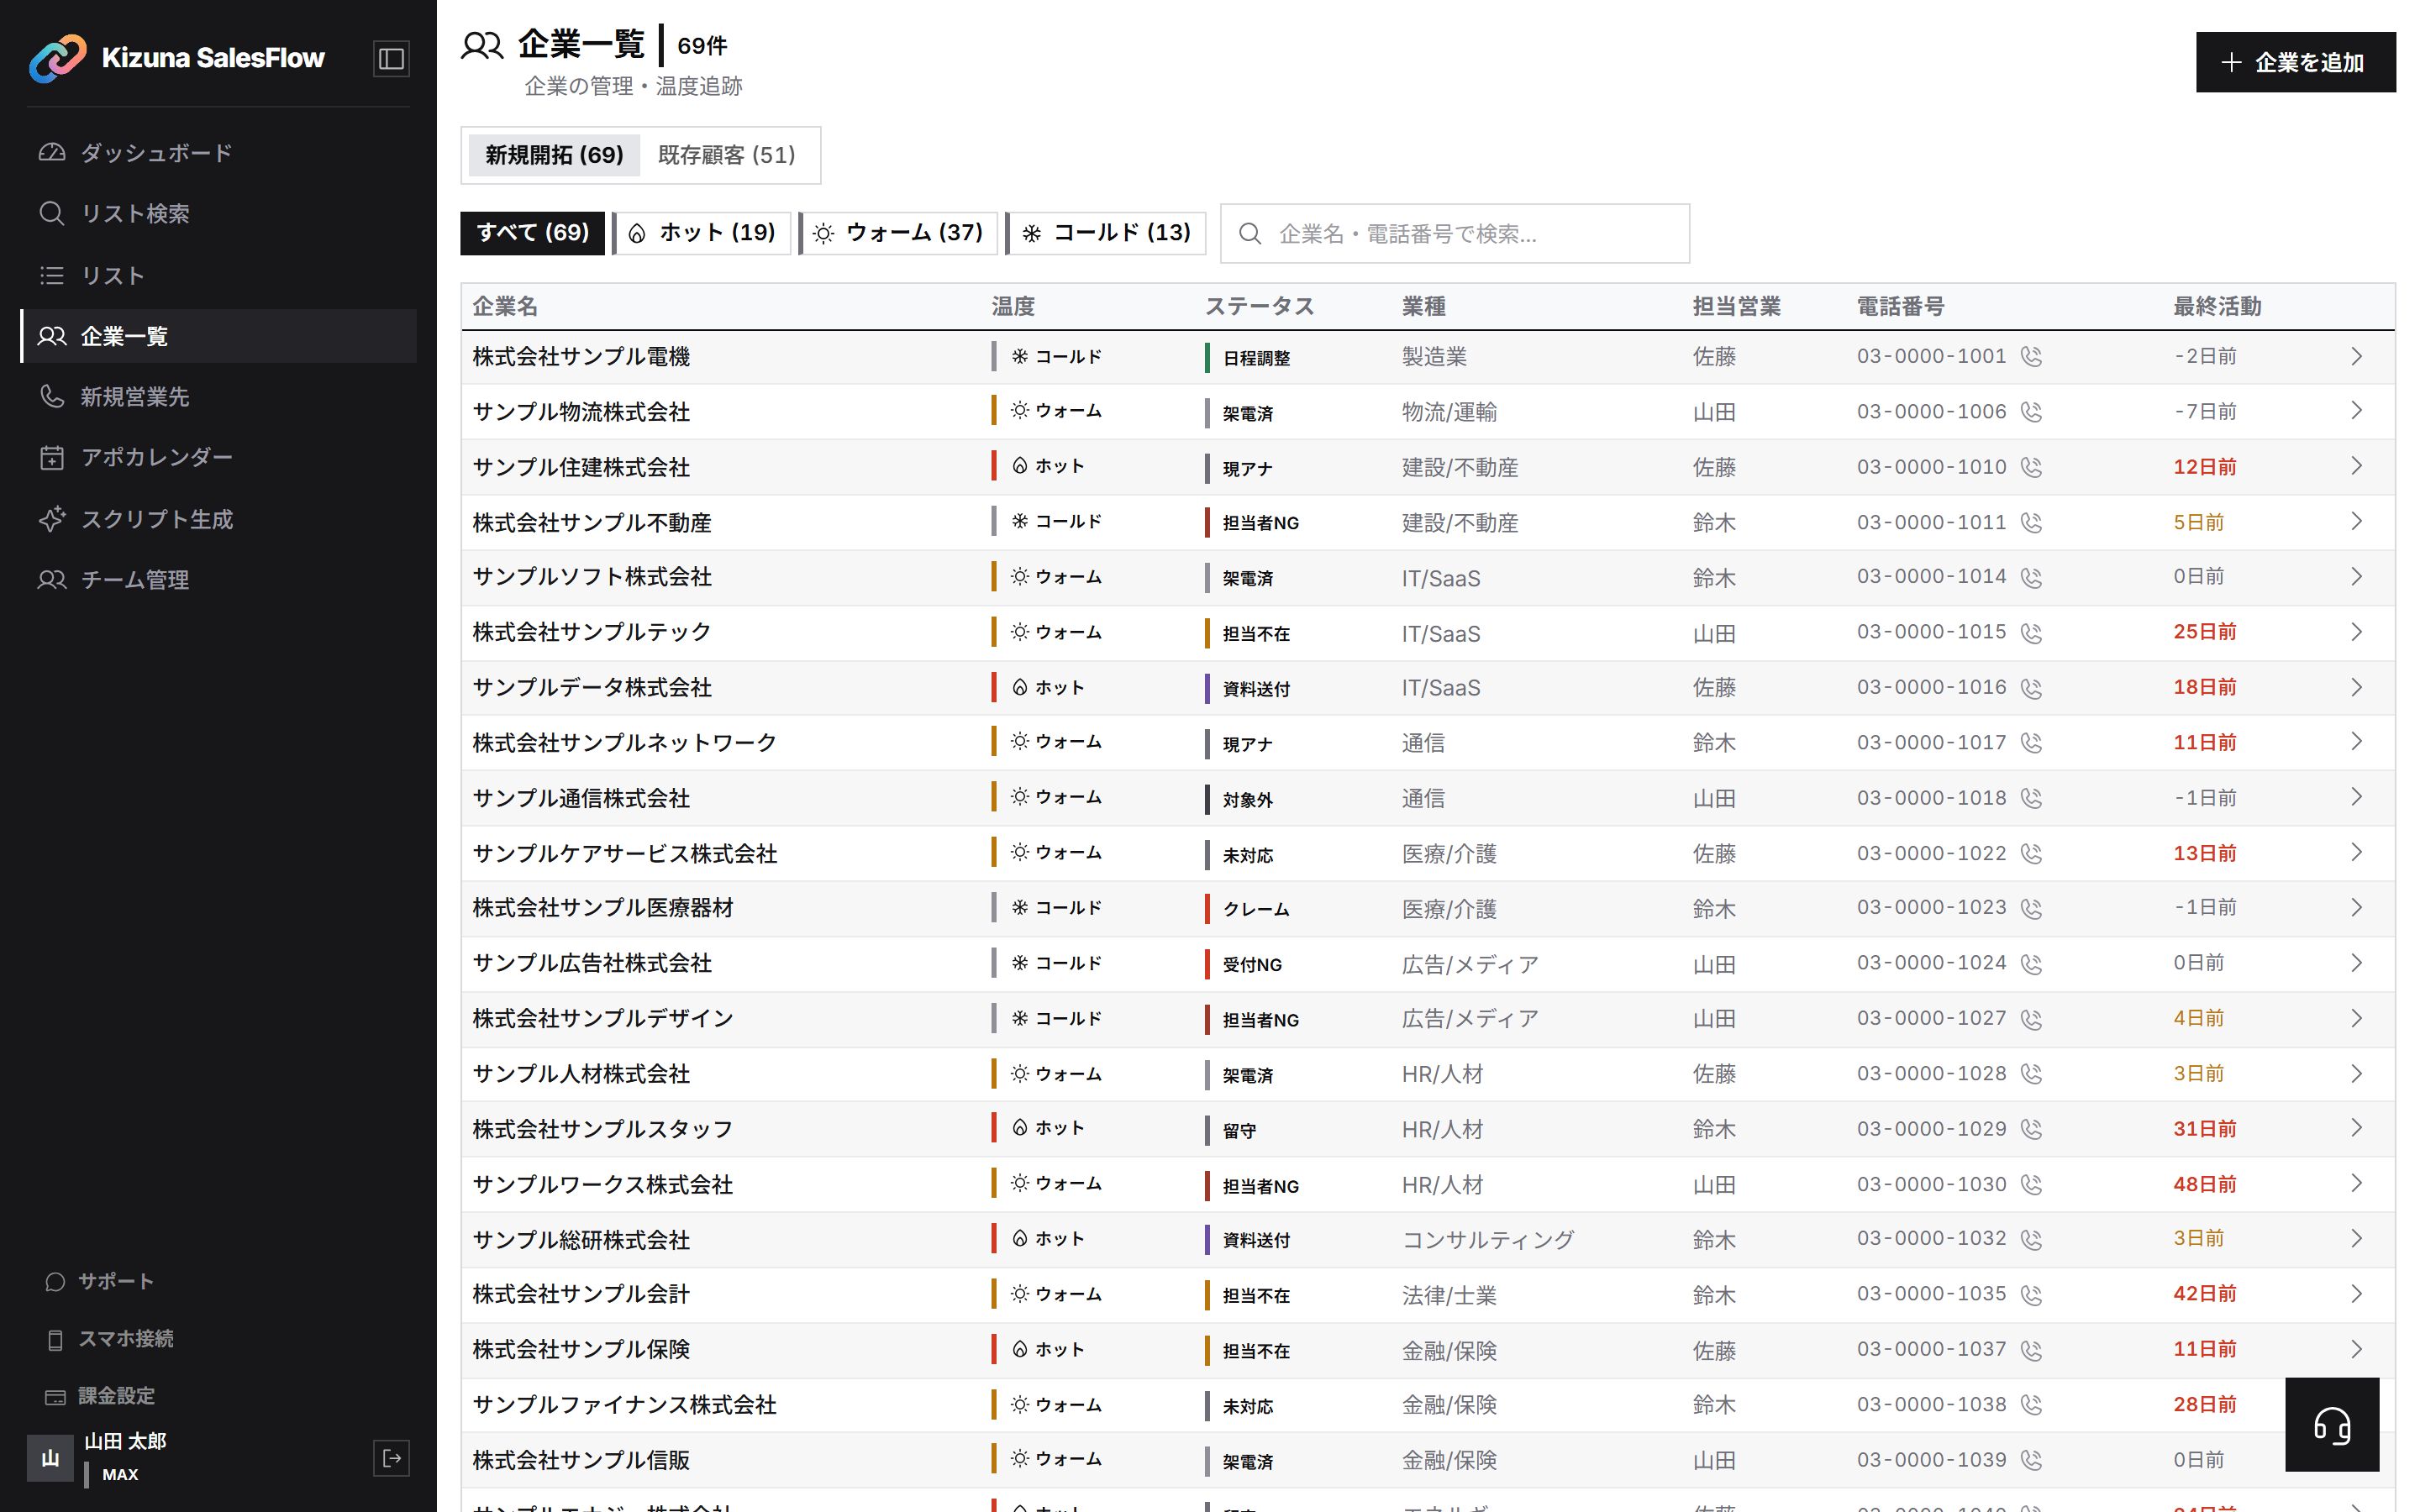The width and height of the screenshot is (2420, 1512).
Task: Switch to the 既存顧客 (51) tab
Action: click(x=727, y=155)
